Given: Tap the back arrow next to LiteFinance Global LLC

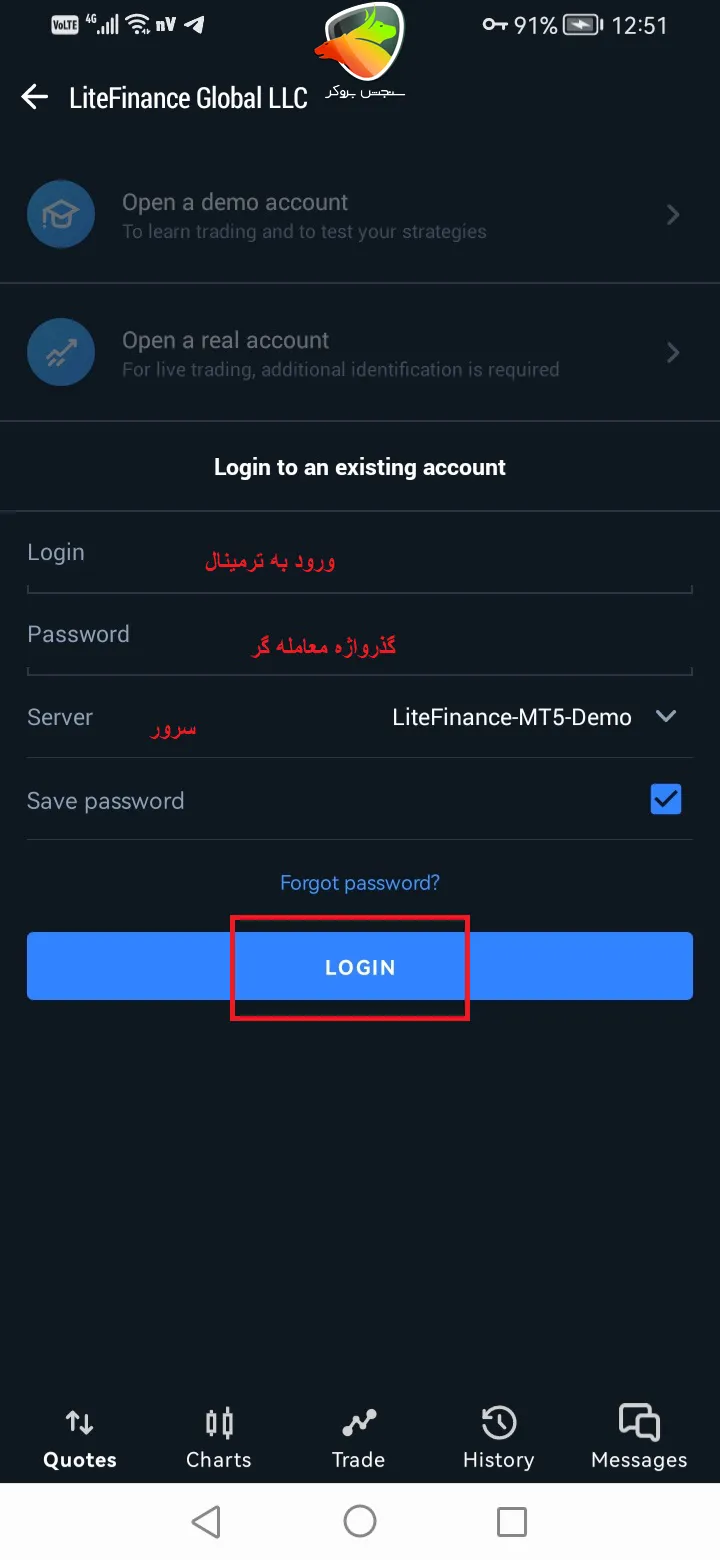Looking at the screenshot, I should coord(34,97).
